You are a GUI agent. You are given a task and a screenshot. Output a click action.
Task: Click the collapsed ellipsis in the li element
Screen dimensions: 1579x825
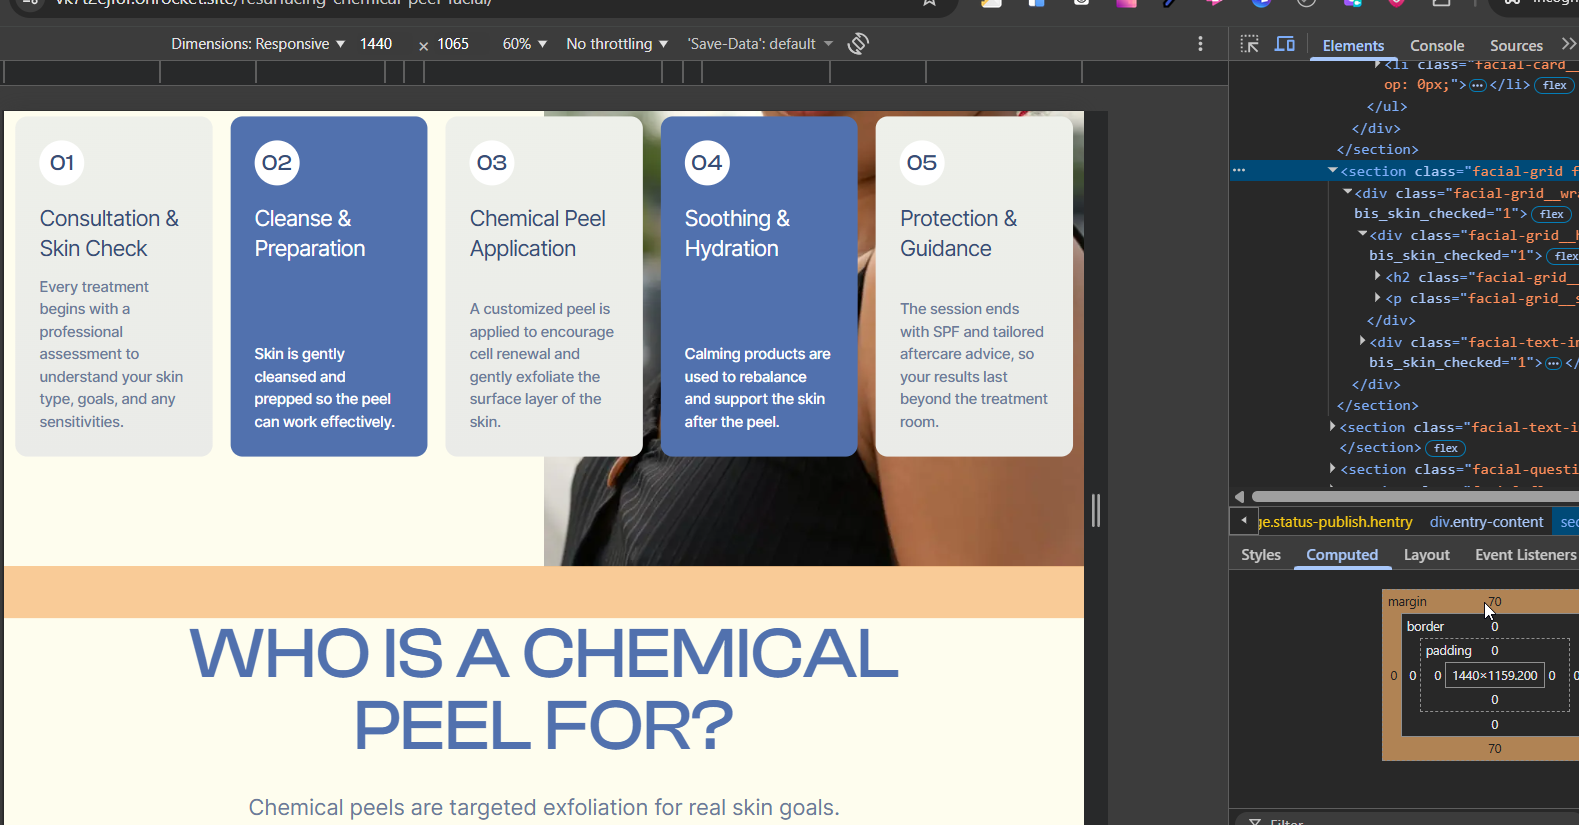pyautogui.click(x=1478, y=85)
